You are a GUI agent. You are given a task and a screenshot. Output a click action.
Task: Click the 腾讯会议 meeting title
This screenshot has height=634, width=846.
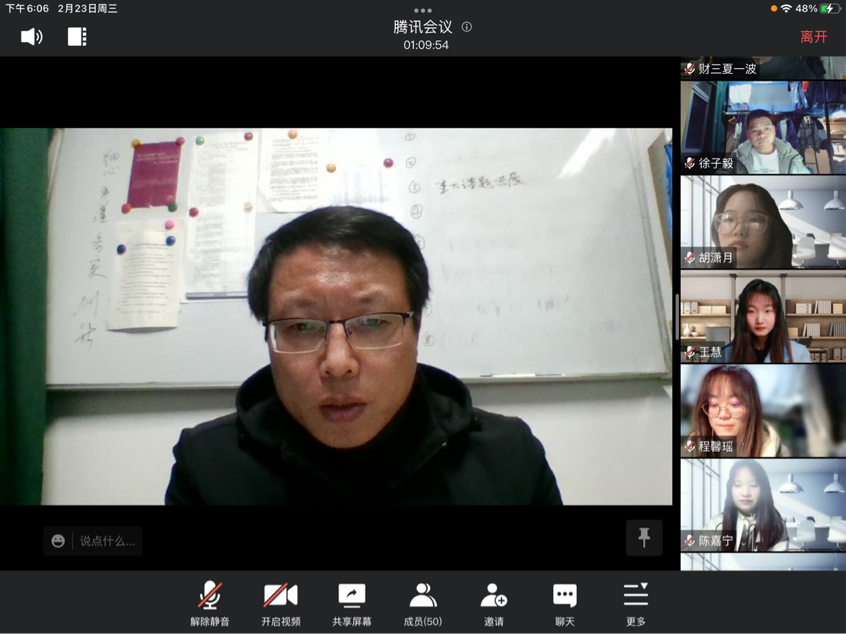click(422, 27)
